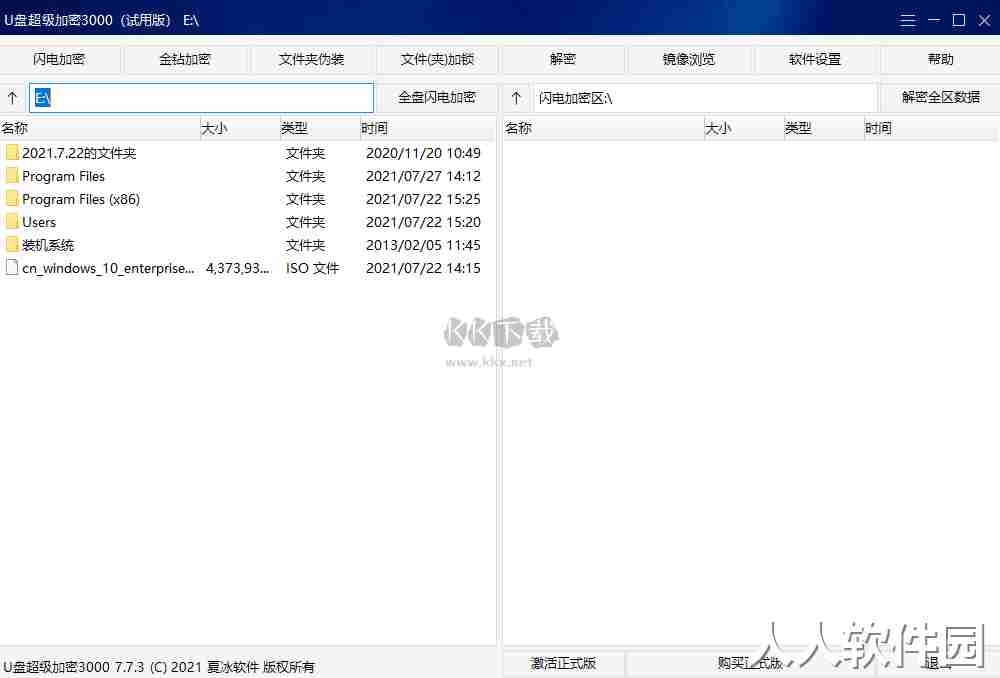The height and width of the screenshot is (678, 1000).
Task: Click date 2021/07/27 14:12
Action: point(423,176)
